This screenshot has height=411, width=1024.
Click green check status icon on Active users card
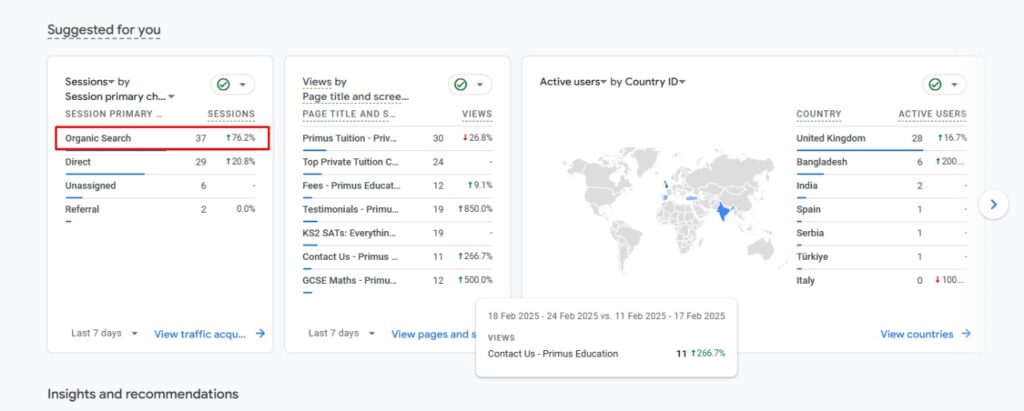[935, 84]
